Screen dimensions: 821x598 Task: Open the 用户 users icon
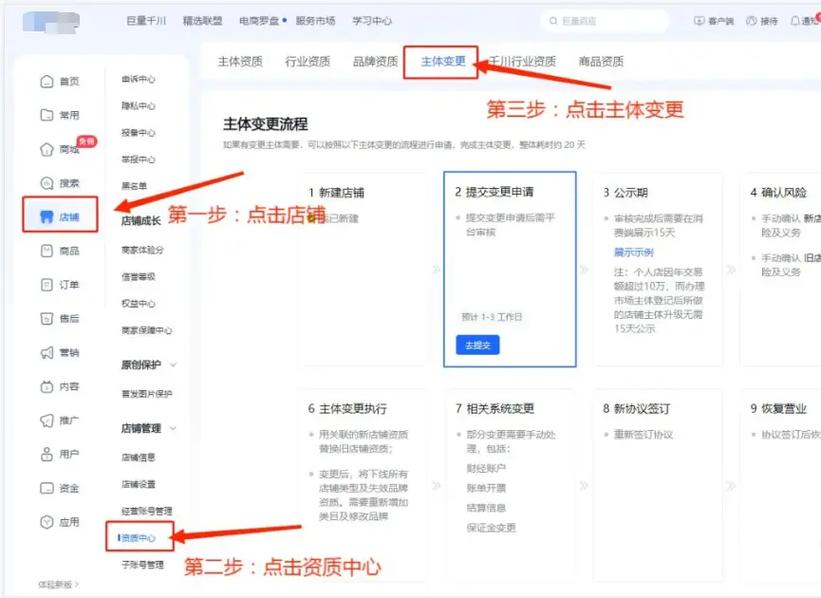pyautogui.click(x=47, y=454)
